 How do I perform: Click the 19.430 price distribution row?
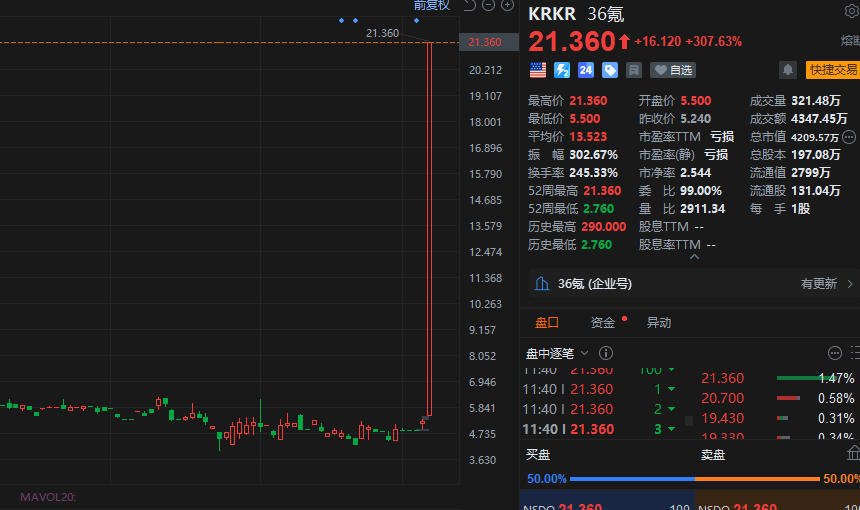tap(777, 418)
